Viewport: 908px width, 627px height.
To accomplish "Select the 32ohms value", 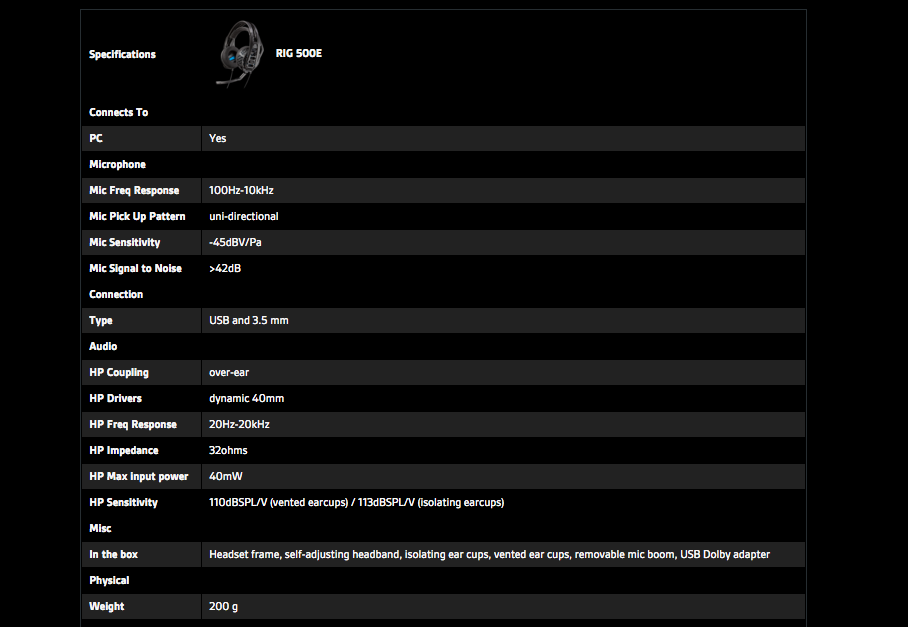I will 228,450.
